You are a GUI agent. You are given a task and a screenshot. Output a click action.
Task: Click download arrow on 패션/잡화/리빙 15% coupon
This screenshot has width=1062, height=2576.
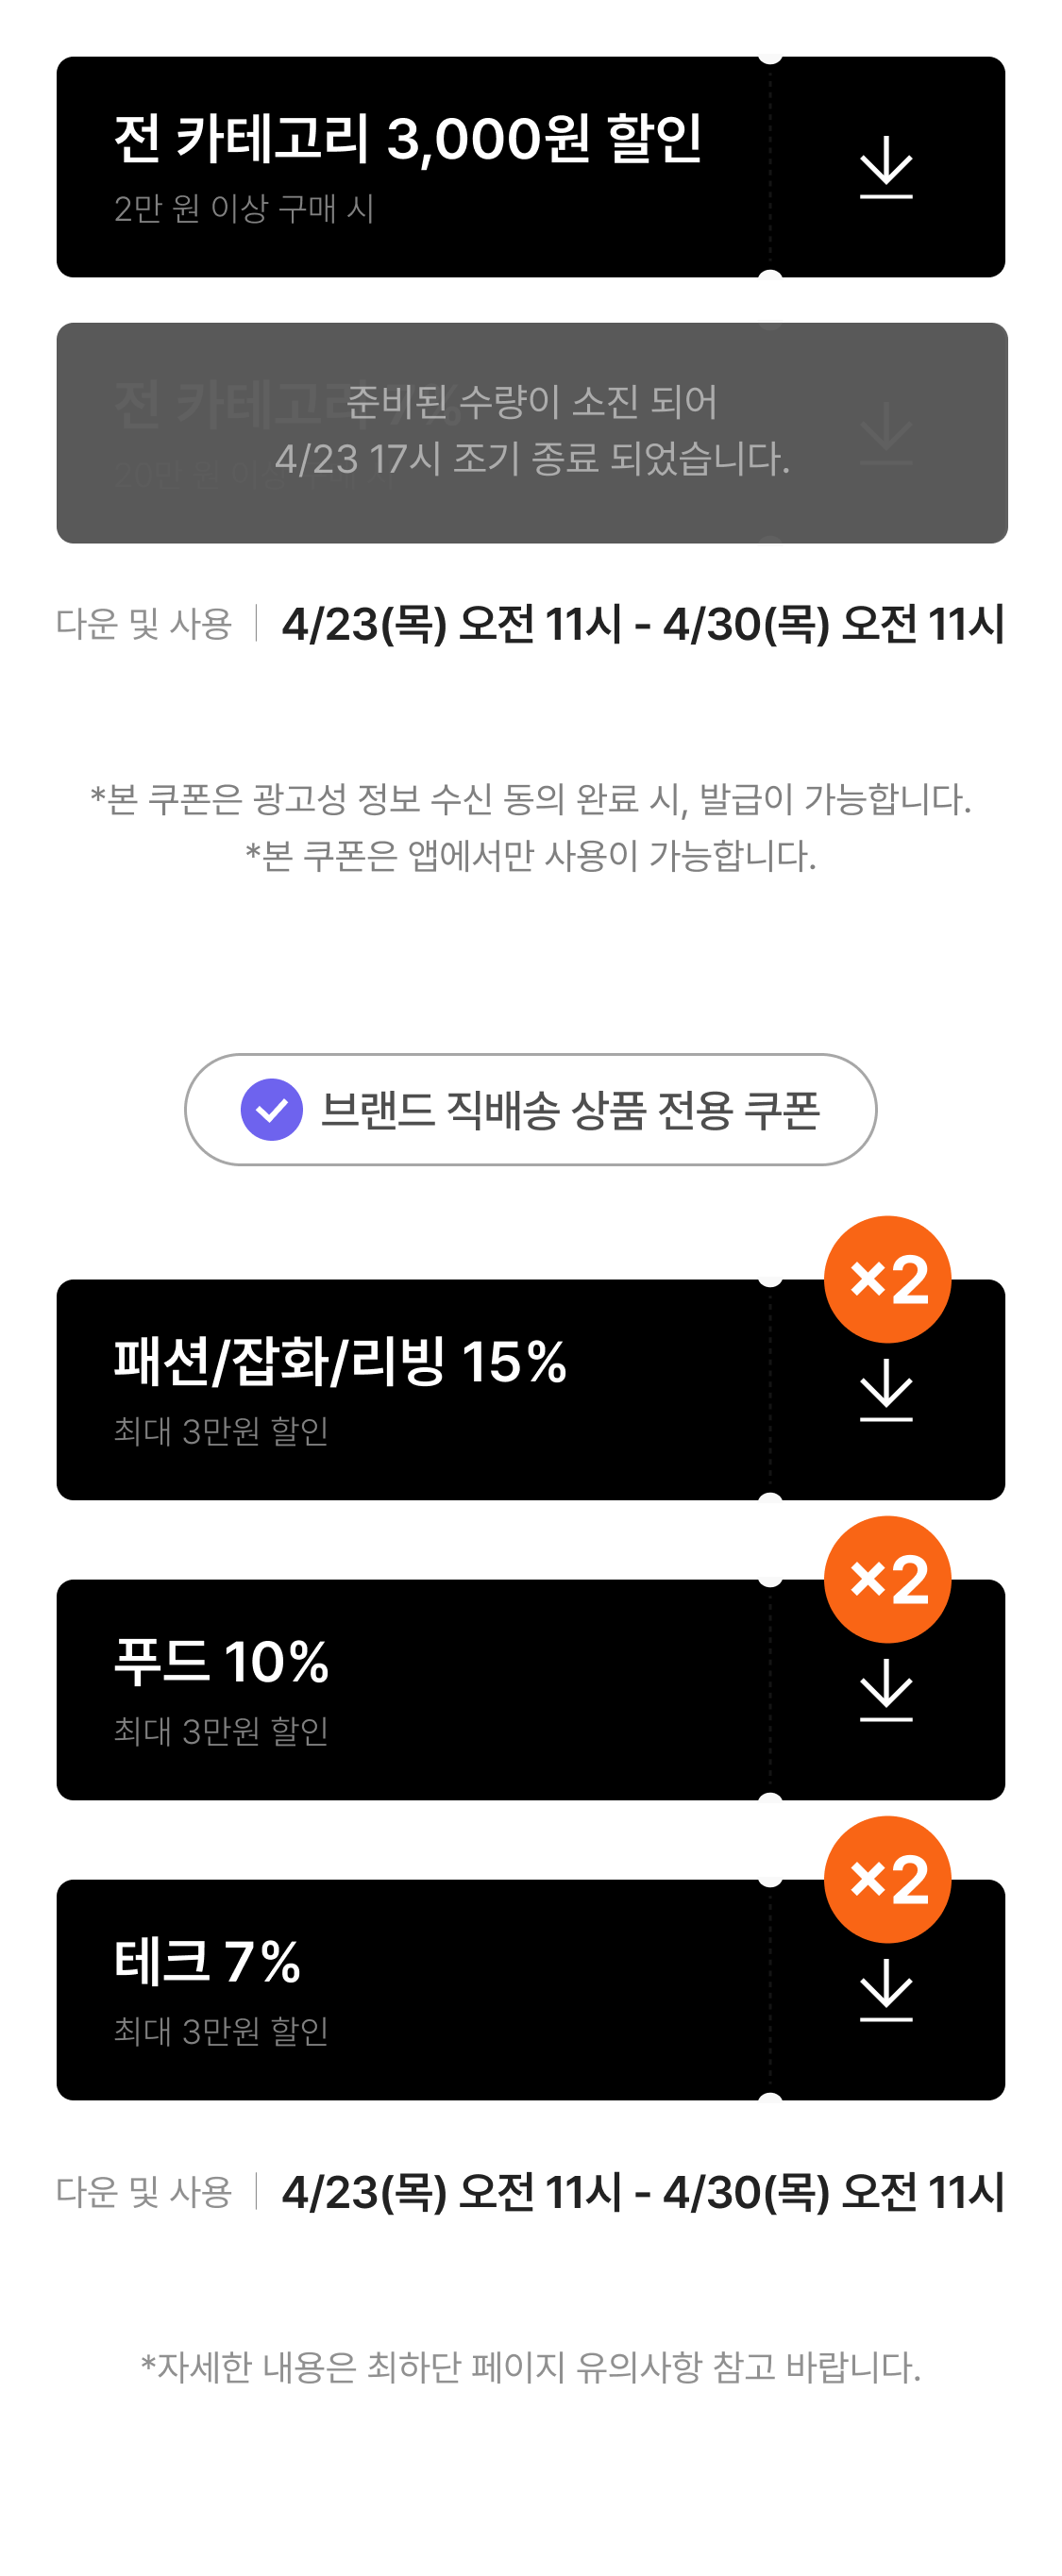(886, 1390)
